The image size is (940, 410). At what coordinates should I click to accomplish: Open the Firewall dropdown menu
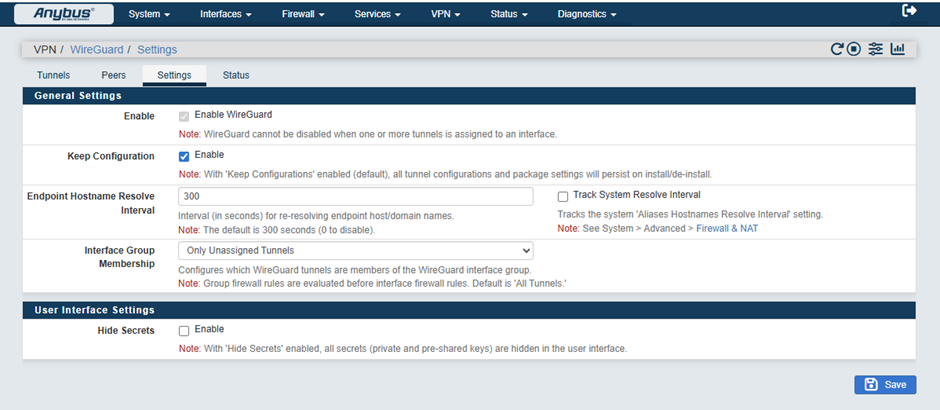tap(304, 14)
